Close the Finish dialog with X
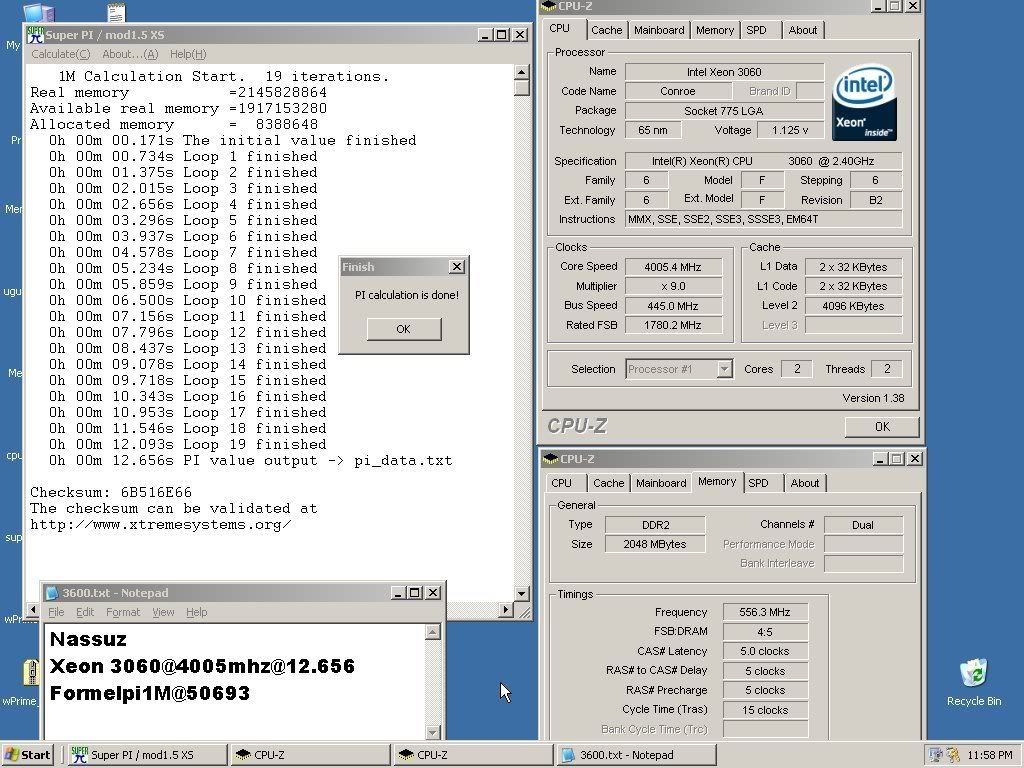Image resolution: width=1024 pixels, height=768 pixels. coord(457,266)
